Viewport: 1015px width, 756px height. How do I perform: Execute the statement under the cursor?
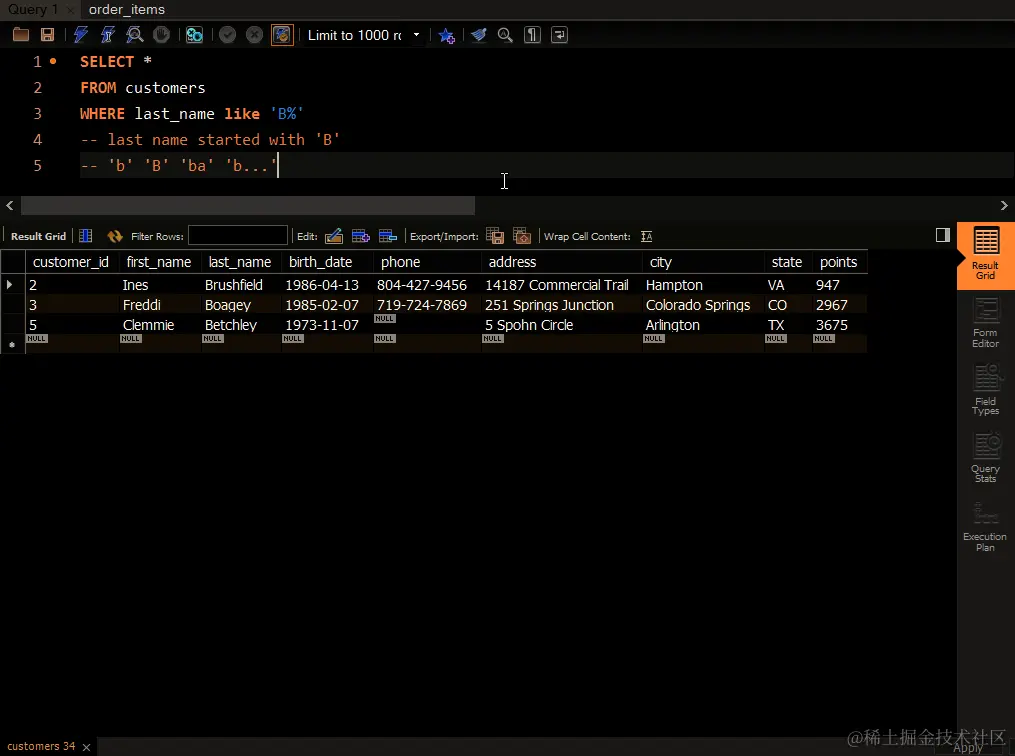pos(107,35)
